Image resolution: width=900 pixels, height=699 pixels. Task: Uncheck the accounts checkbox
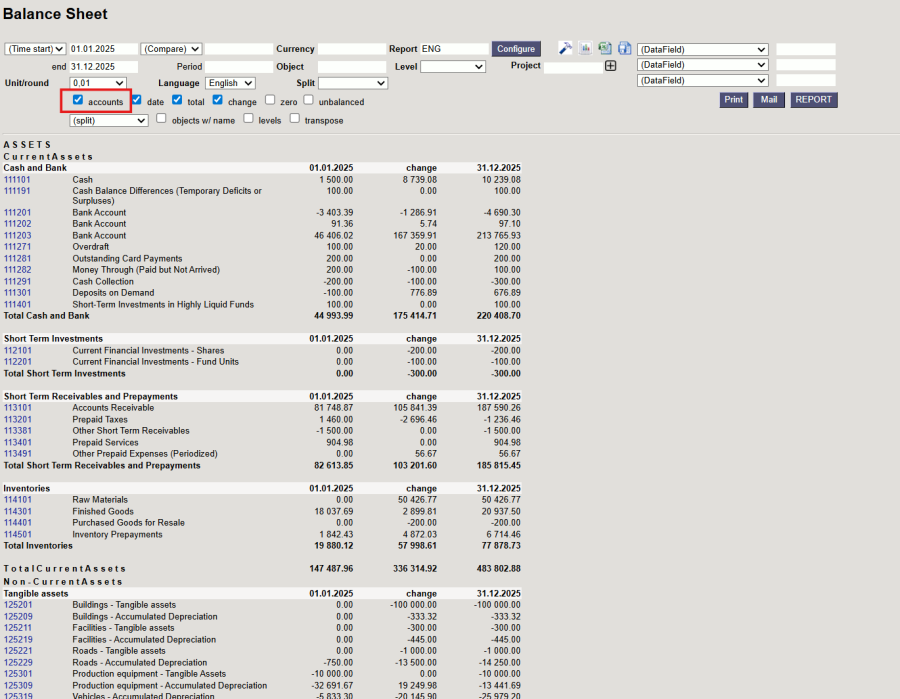pyautogui.click(x=79, y=100)
